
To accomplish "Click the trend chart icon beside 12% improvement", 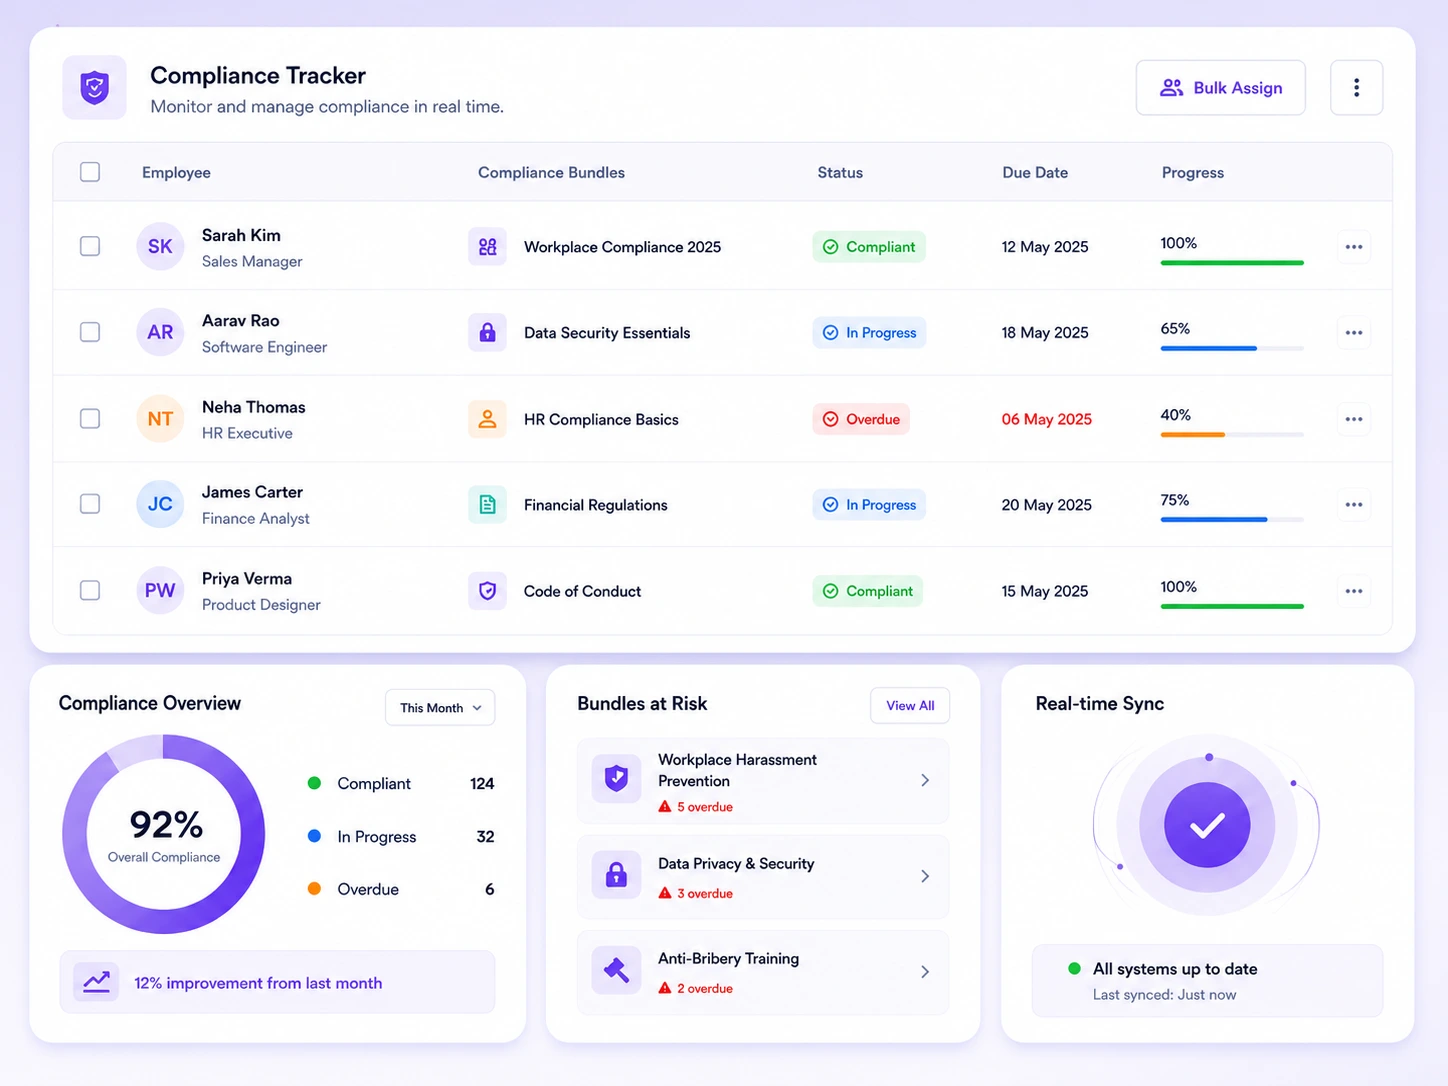I will (97, 982).
